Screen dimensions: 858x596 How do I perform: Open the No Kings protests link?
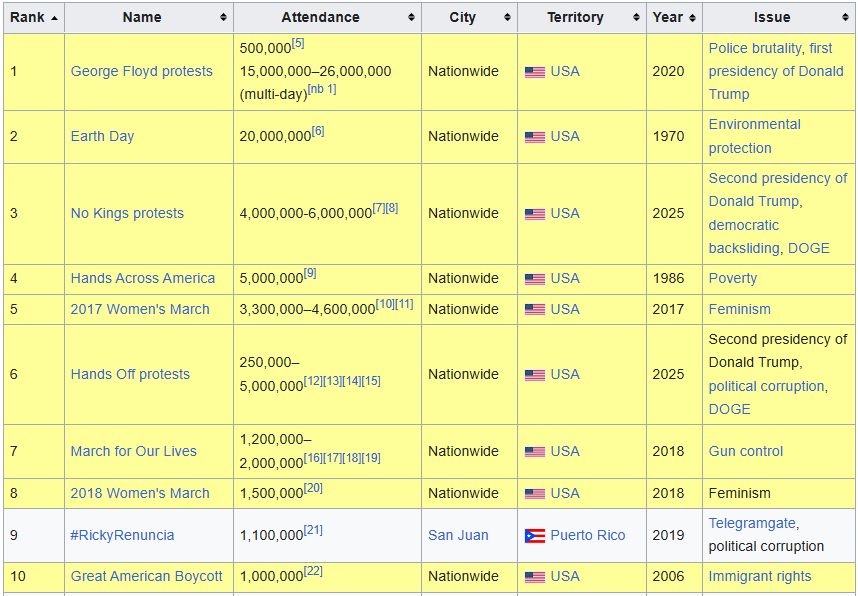[127, 213]
